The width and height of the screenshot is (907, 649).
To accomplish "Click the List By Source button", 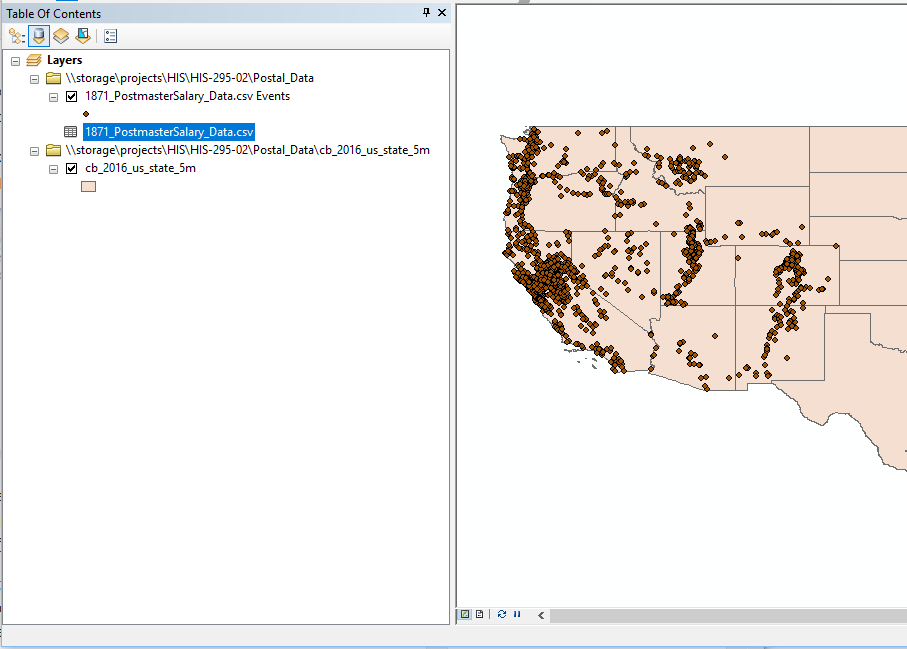I will (x=38, y=36).
